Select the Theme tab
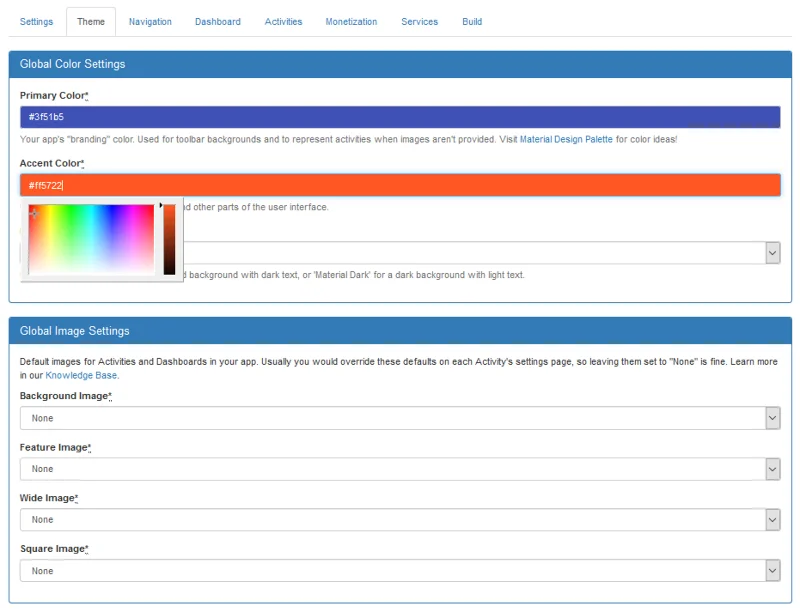Screen dimensions: 800x612 tap(91, 22)
